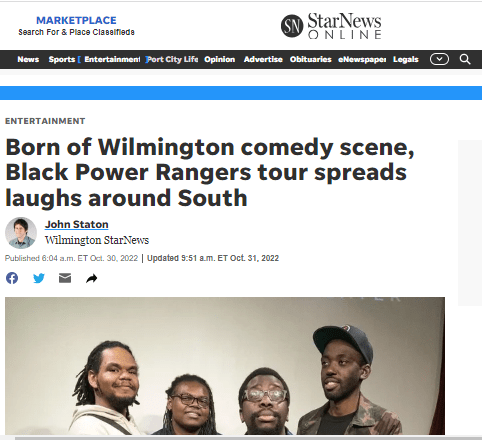This screenshot has width=482, height=440.
Task: Share article on Twitter icon
Action: (39, 278)
